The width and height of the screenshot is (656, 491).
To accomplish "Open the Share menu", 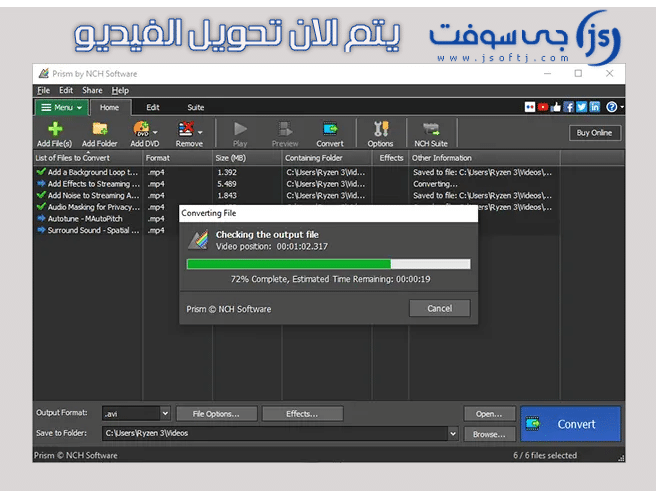I will coord(92,90).
